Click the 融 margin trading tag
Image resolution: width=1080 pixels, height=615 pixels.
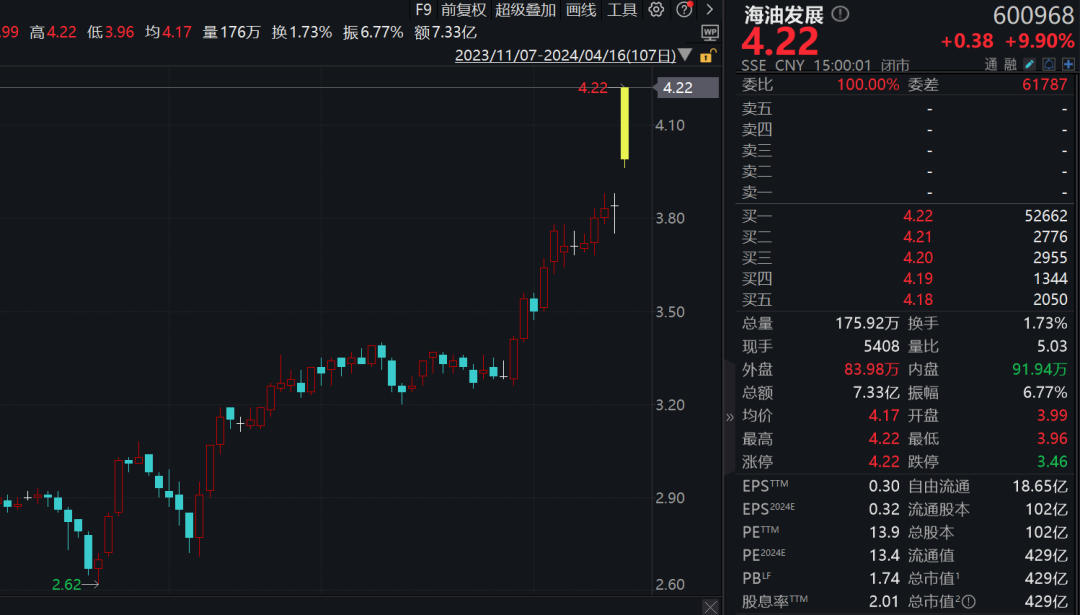coord(1010,65)
